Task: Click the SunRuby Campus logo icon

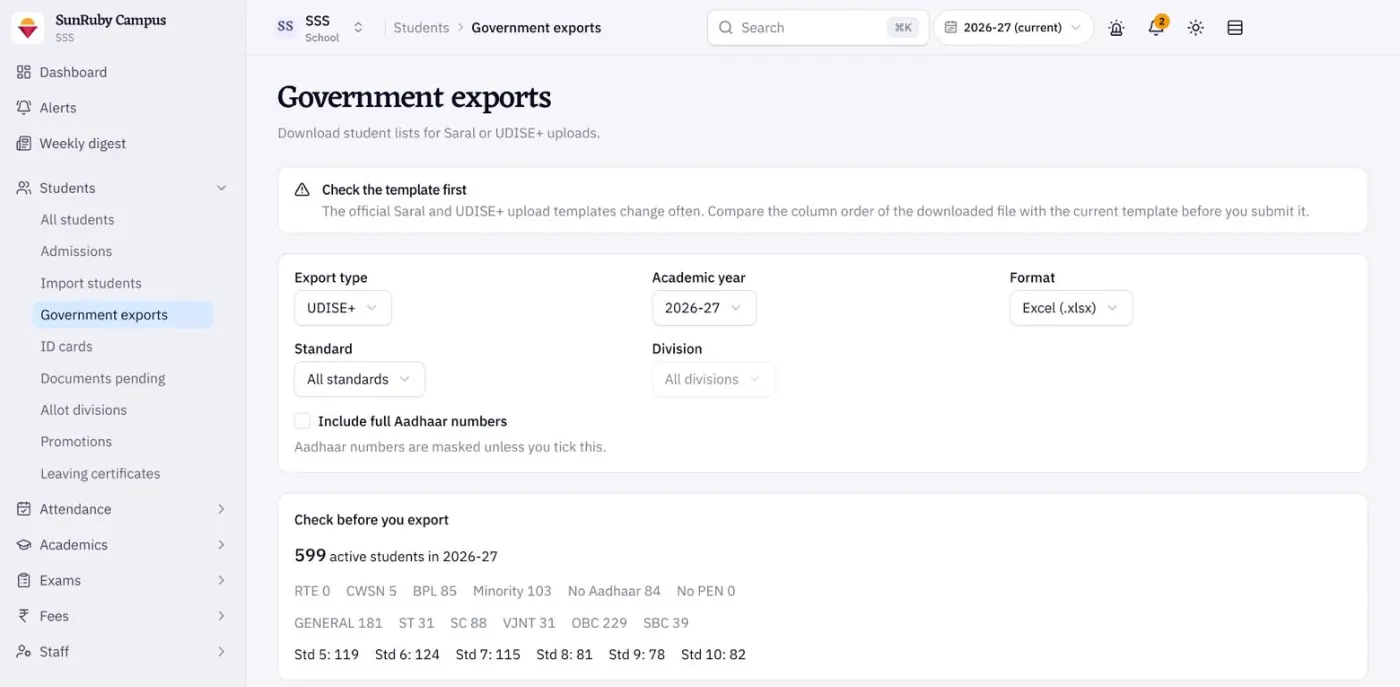Action: pos(28,28)
